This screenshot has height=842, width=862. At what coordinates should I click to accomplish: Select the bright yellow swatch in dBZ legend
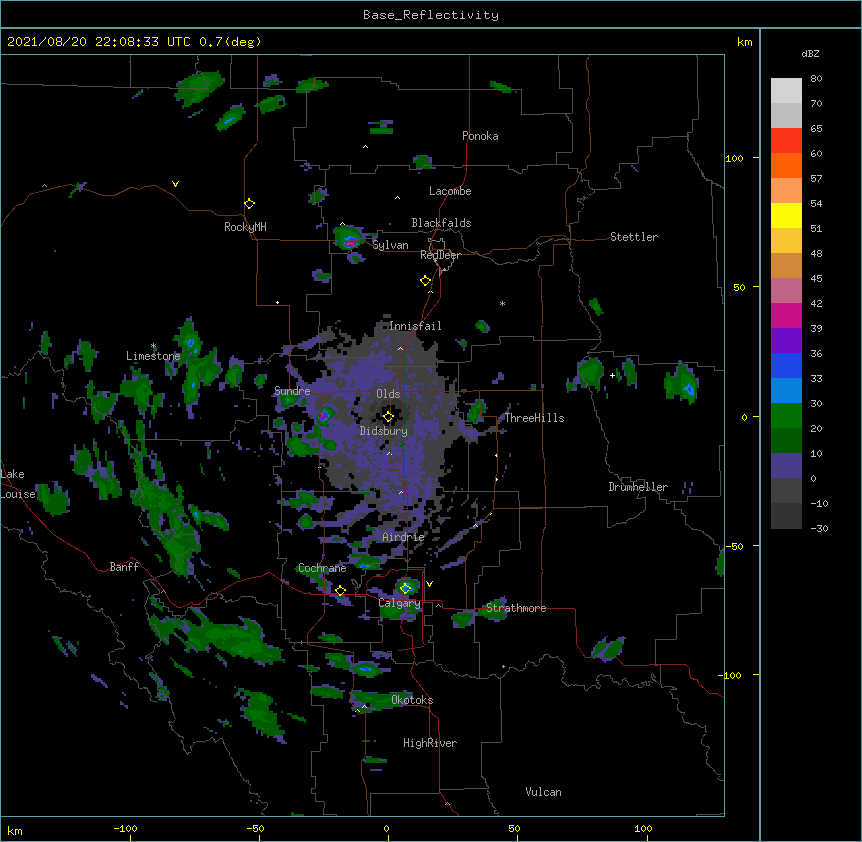786,215
